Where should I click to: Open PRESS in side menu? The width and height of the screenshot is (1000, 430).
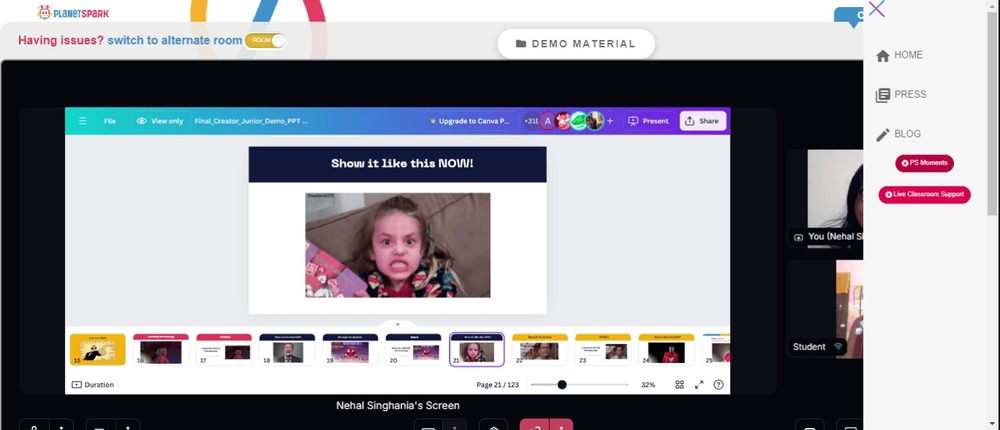pos(901,95)
